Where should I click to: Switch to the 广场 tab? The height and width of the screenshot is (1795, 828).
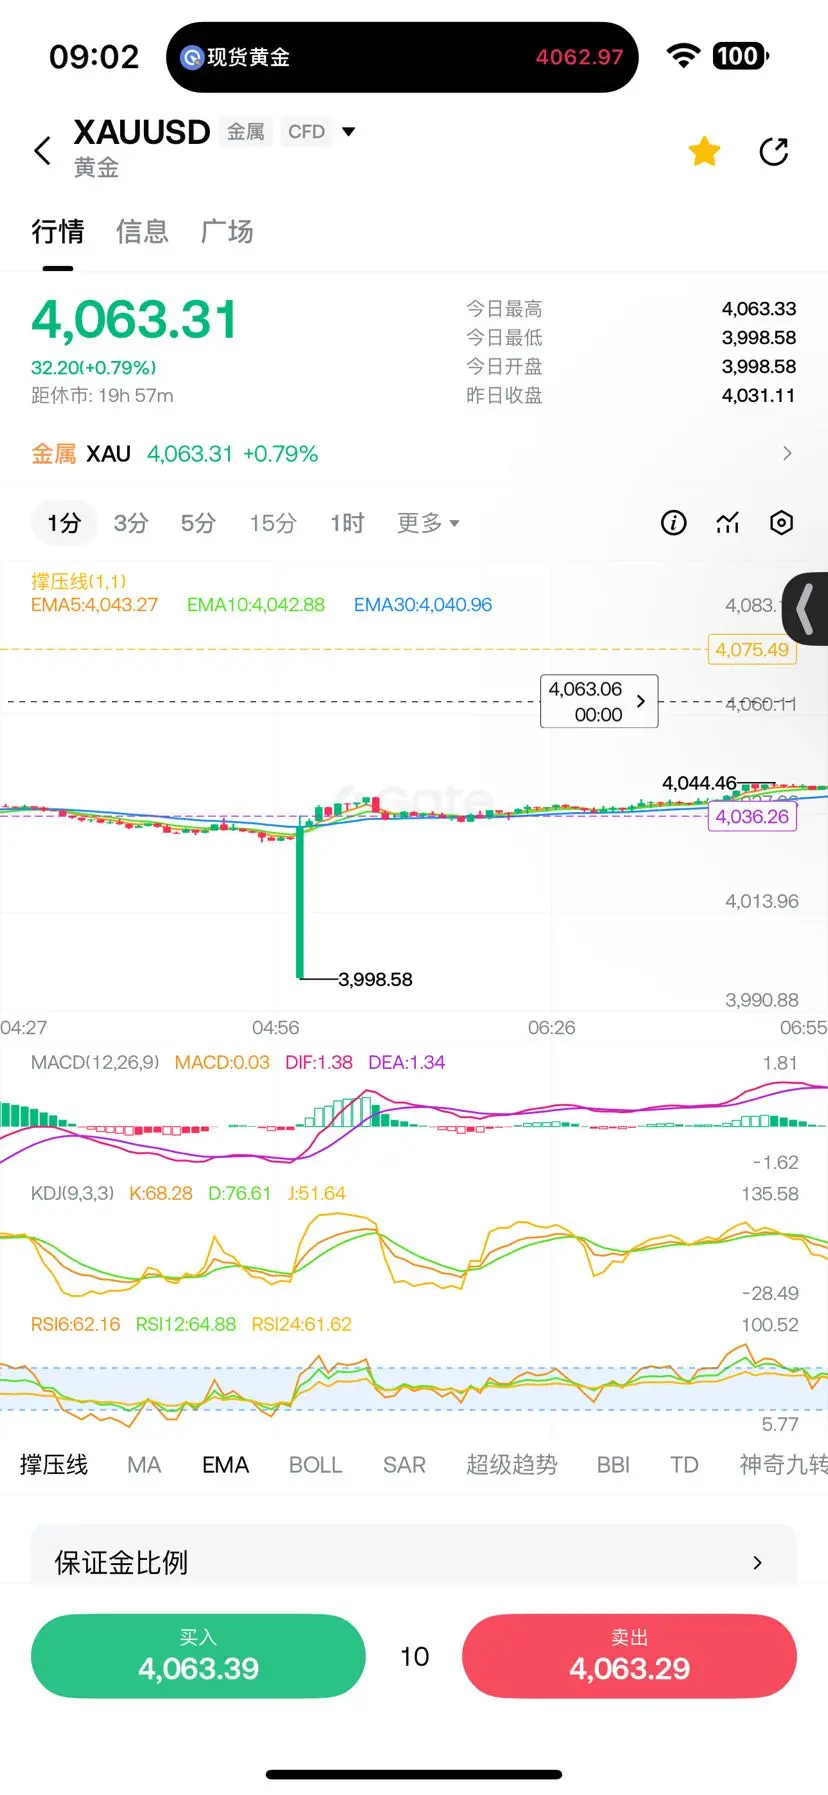click(227, 231)
